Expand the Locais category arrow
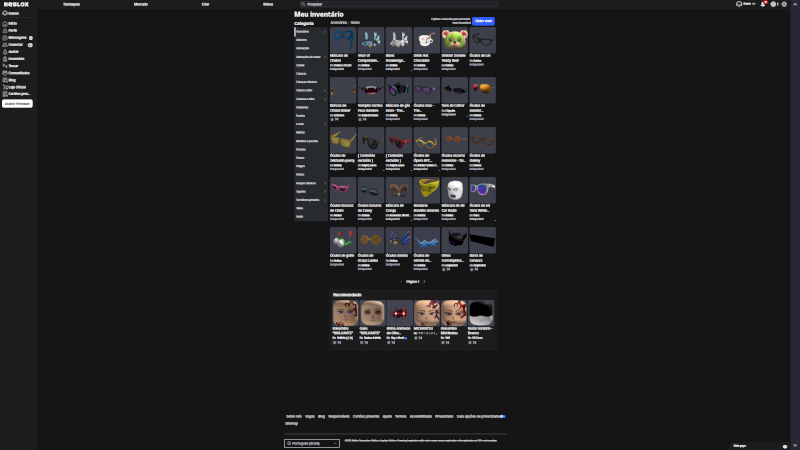Screen dimensions: 800x450 tap(325, 124)
